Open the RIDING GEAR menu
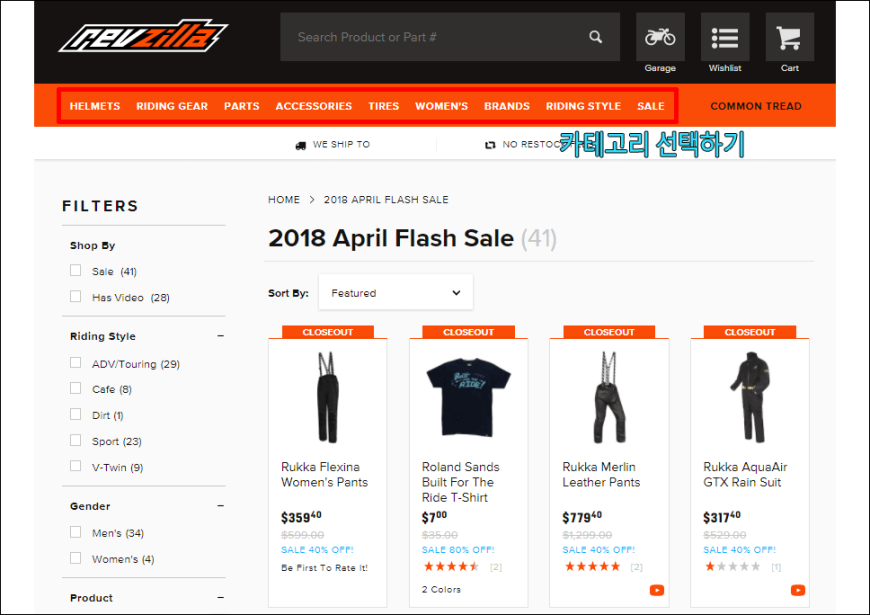 pyautogui.click(x=172, y=106)
